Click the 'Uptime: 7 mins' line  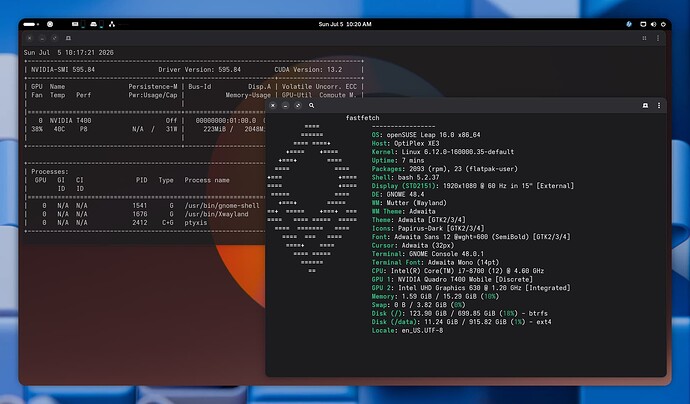click(398, 161)
